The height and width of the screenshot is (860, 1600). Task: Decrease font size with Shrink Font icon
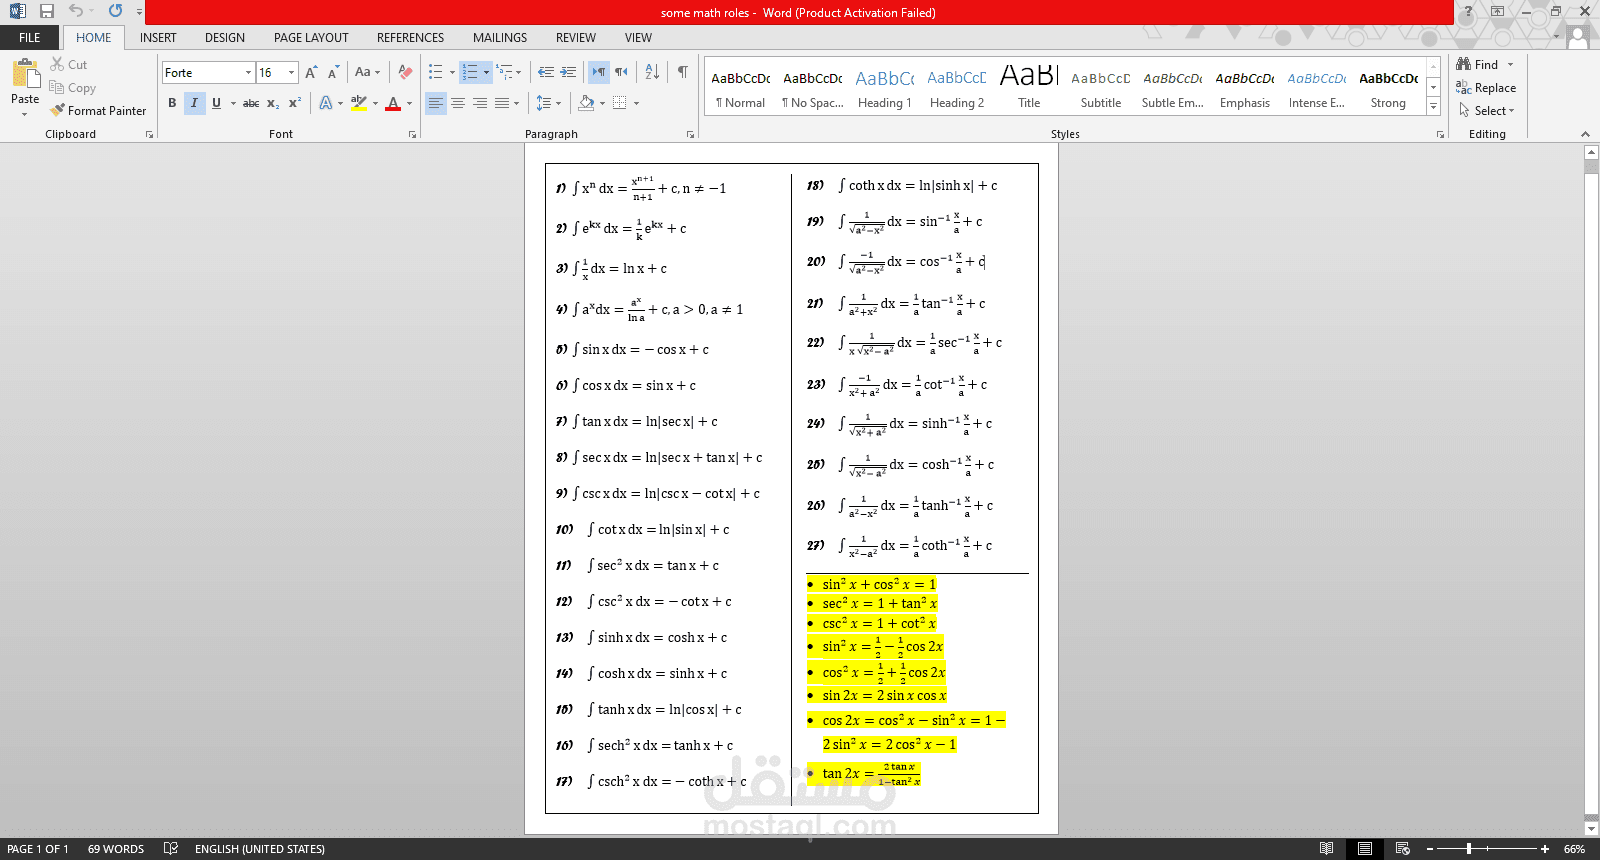pos(333,72)
